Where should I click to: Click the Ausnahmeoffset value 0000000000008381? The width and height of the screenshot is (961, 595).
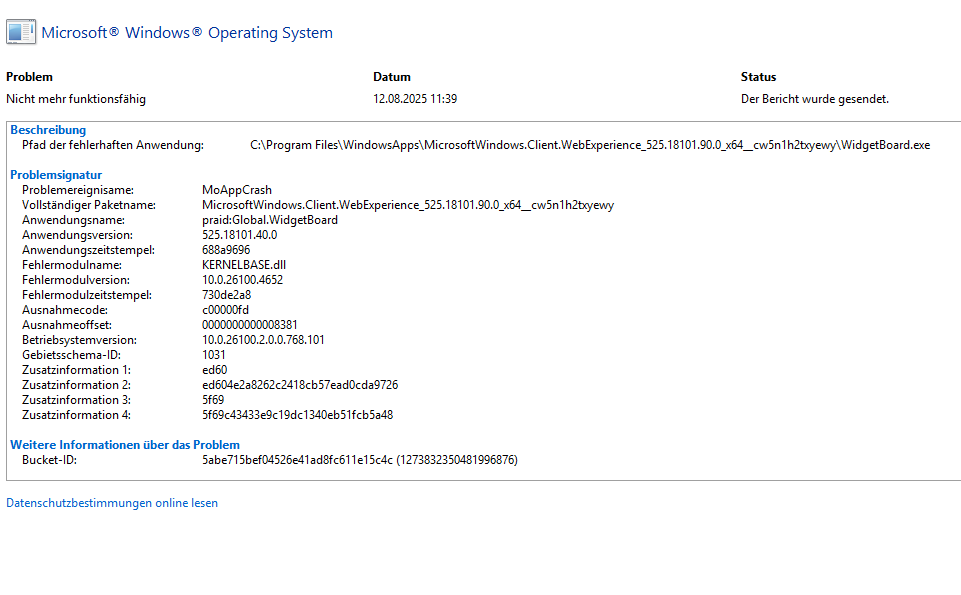pos(249,325)
